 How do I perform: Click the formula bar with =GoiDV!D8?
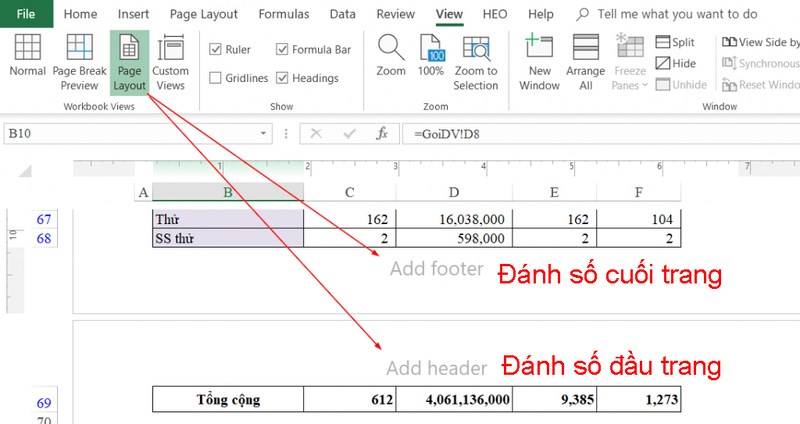(x=601, y=134)
